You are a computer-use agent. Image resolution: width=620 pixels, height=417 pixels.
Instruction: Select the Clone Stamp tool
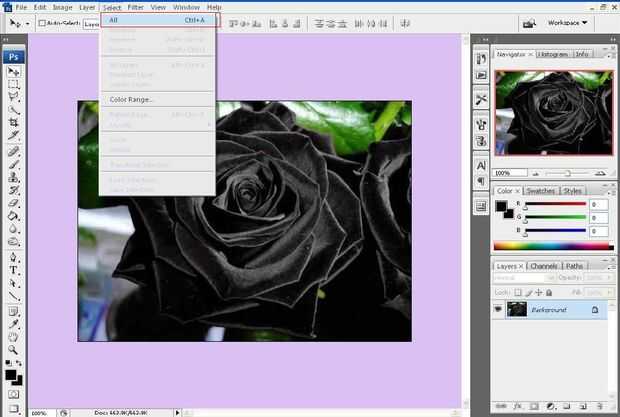click(x=13, y=177)
